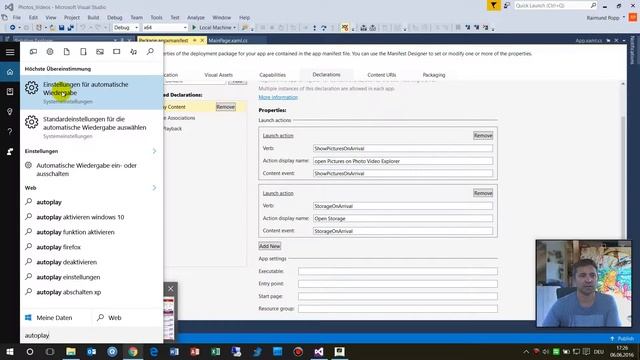Screen dimensions: 640x360
Task: Filter search results by Web magnifier icon
Action: [150, 52]
